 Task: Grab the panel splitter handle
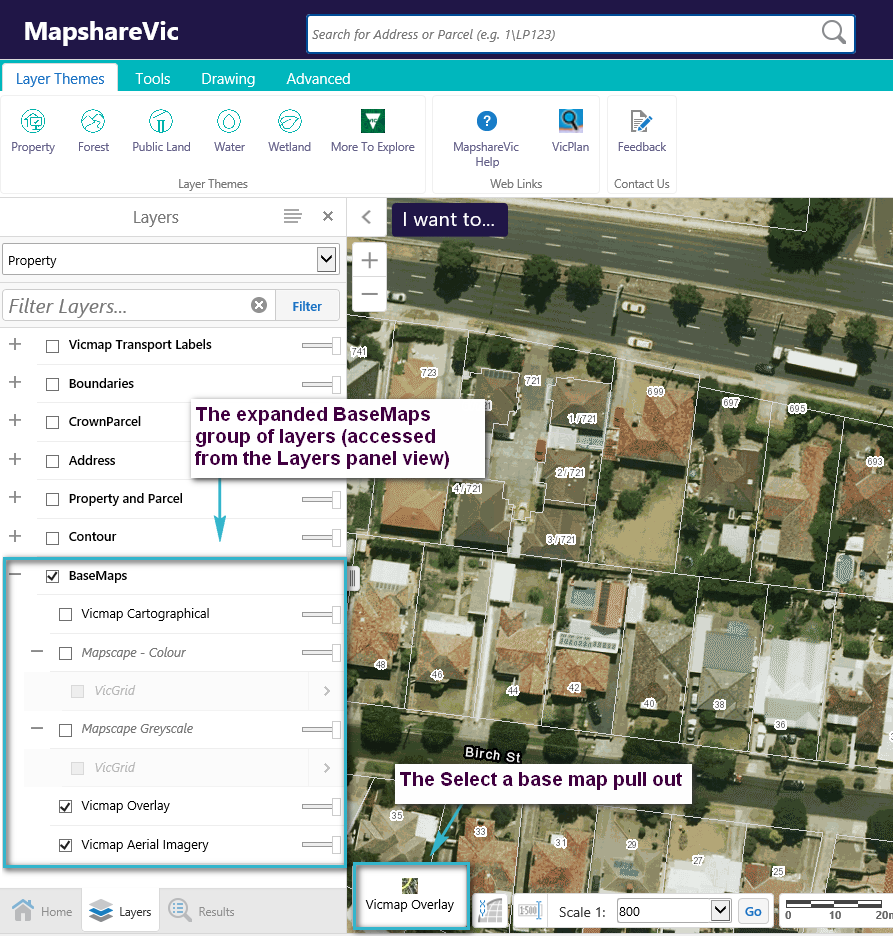353,578
